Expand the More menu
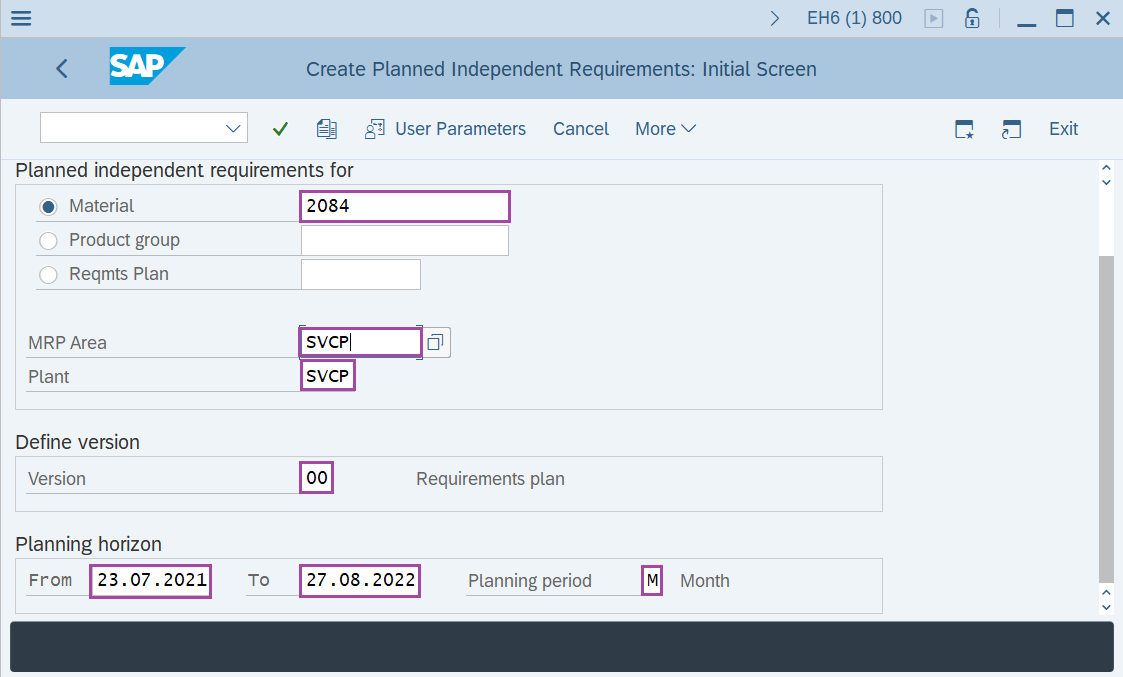This screenshot has height=677, width=1123. 665,129
